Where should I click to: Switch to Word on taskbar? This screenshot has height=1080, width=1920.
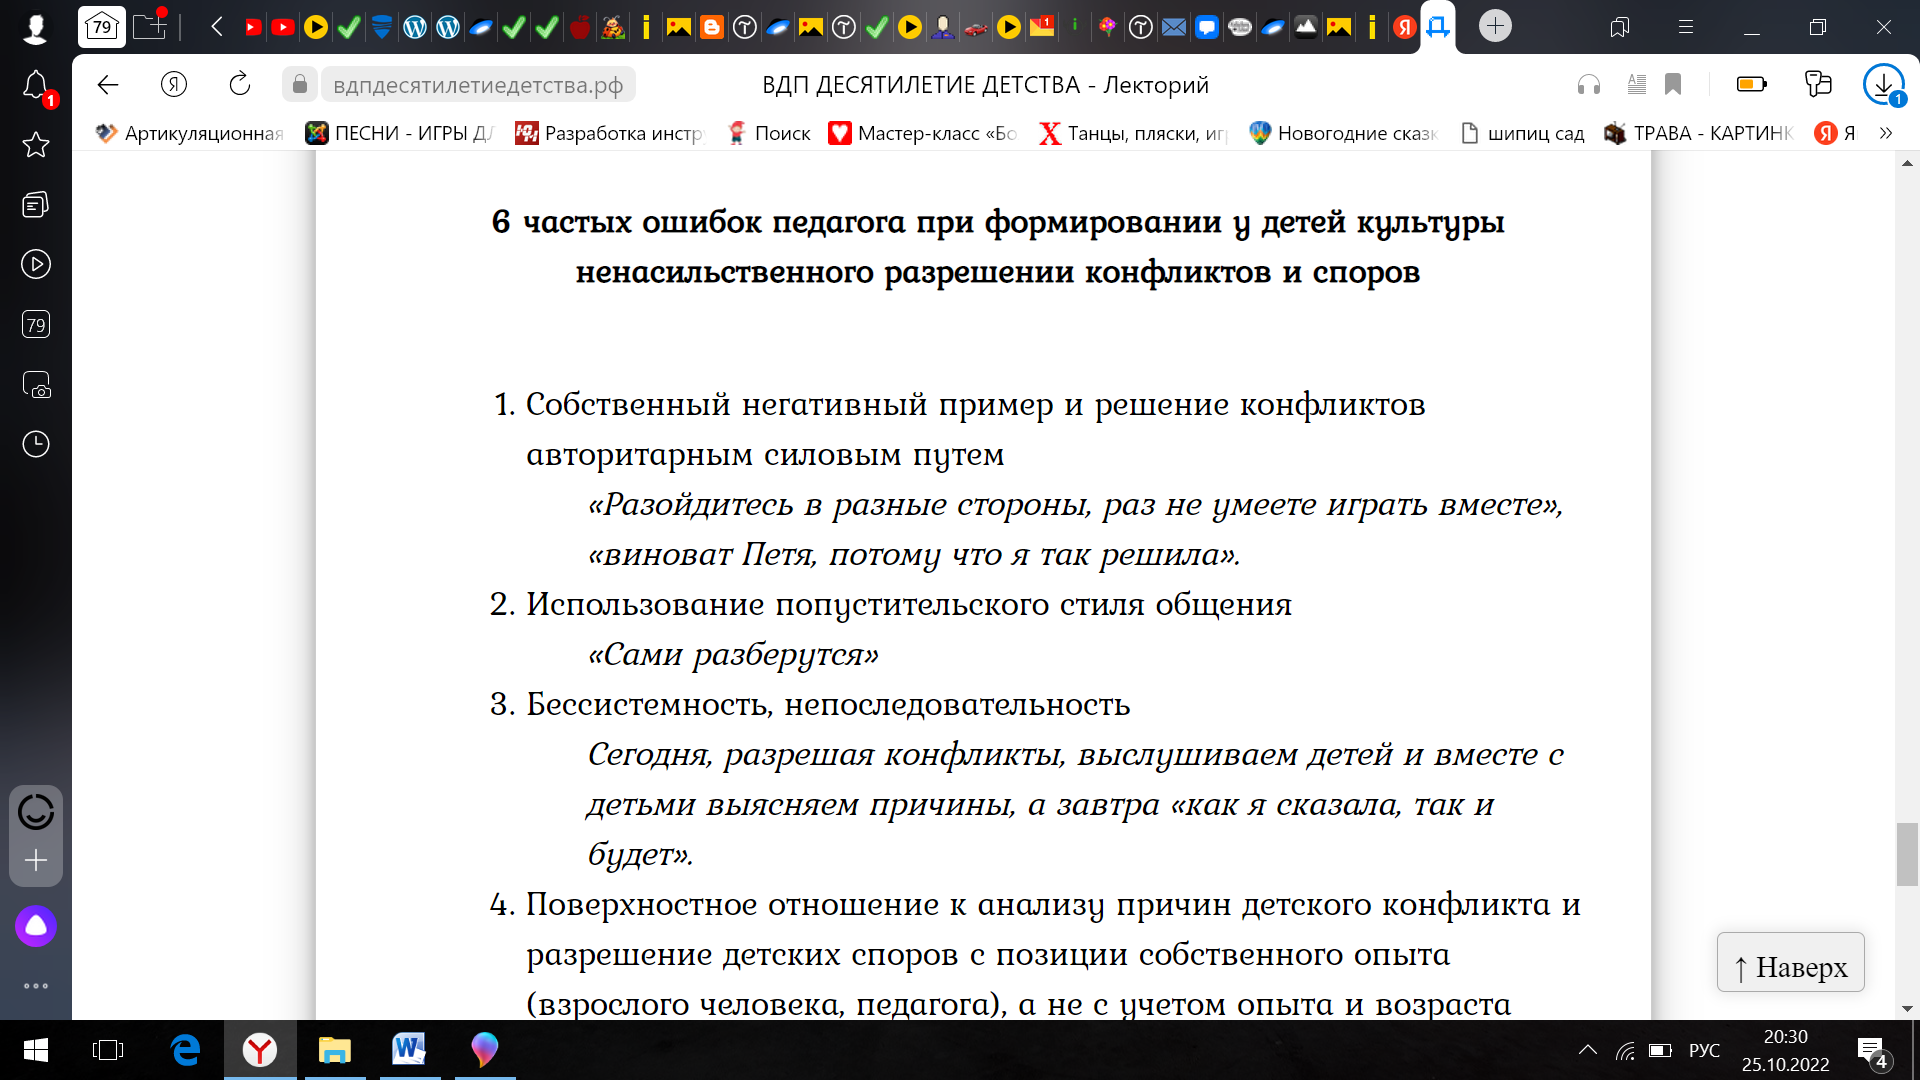(409, 1050)
